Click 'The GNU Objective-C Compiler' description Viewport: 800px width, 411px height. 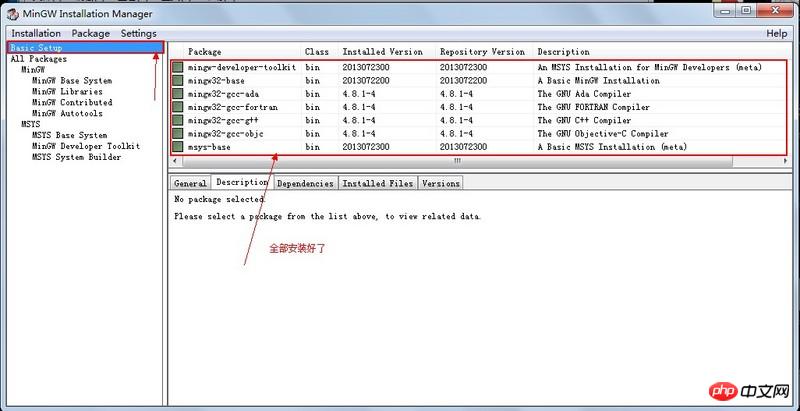603,134
